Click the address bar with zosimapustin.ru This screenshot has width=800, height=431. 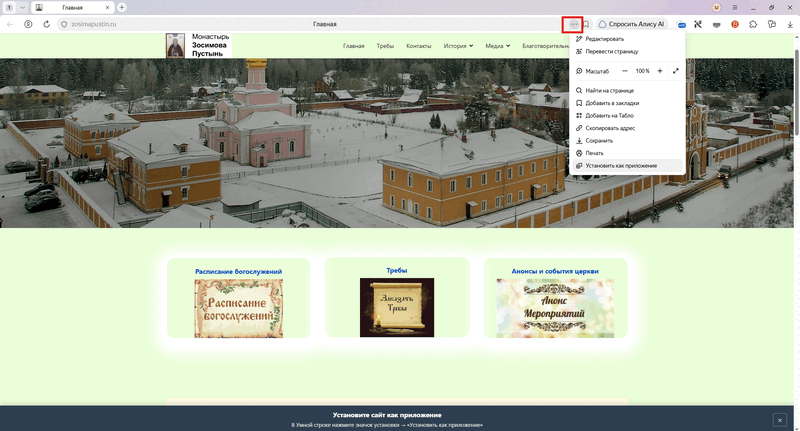pyautogui.click(x=311, y=24)
